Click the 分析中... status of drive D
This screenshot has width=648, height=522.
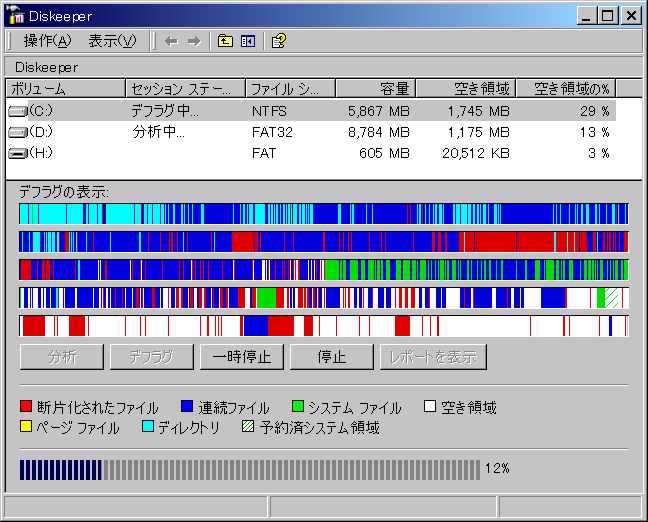159,132
